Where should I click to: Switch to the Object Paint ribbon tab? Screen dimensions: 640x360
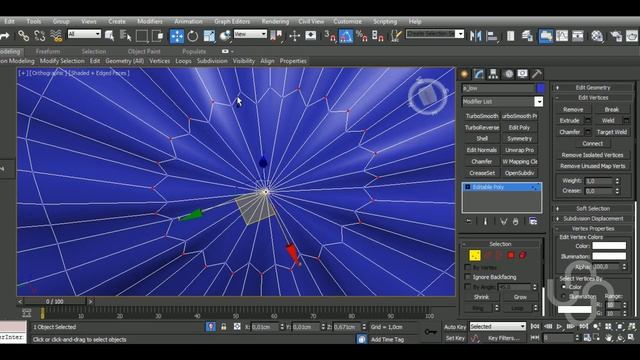tap(144, 51)
